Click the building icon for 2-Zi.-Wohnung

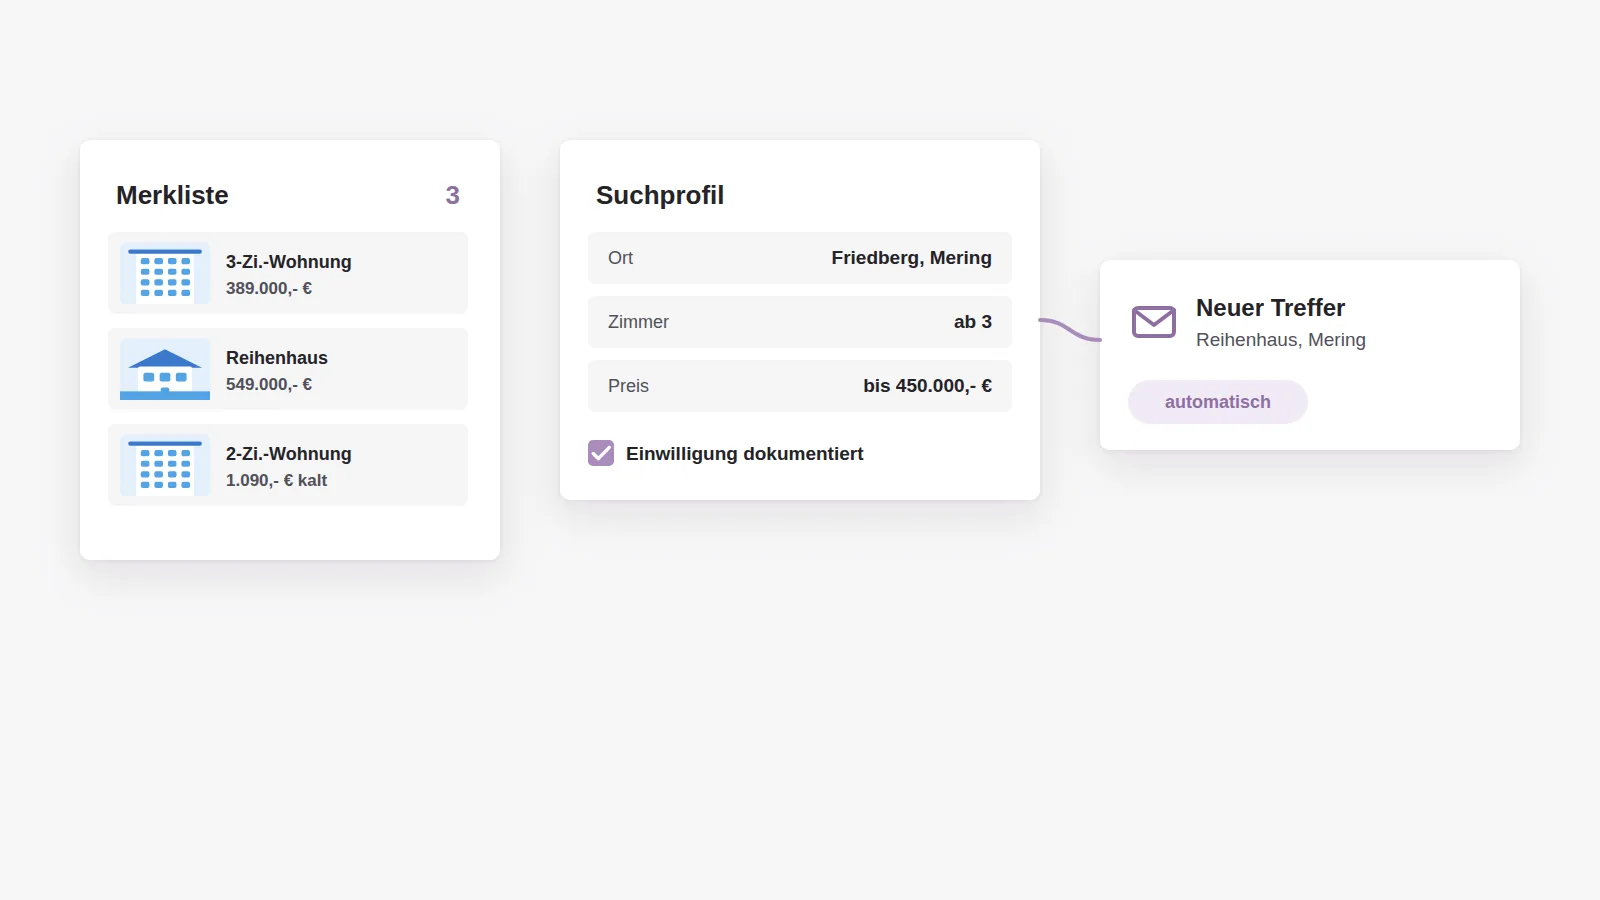click(165, 465)
